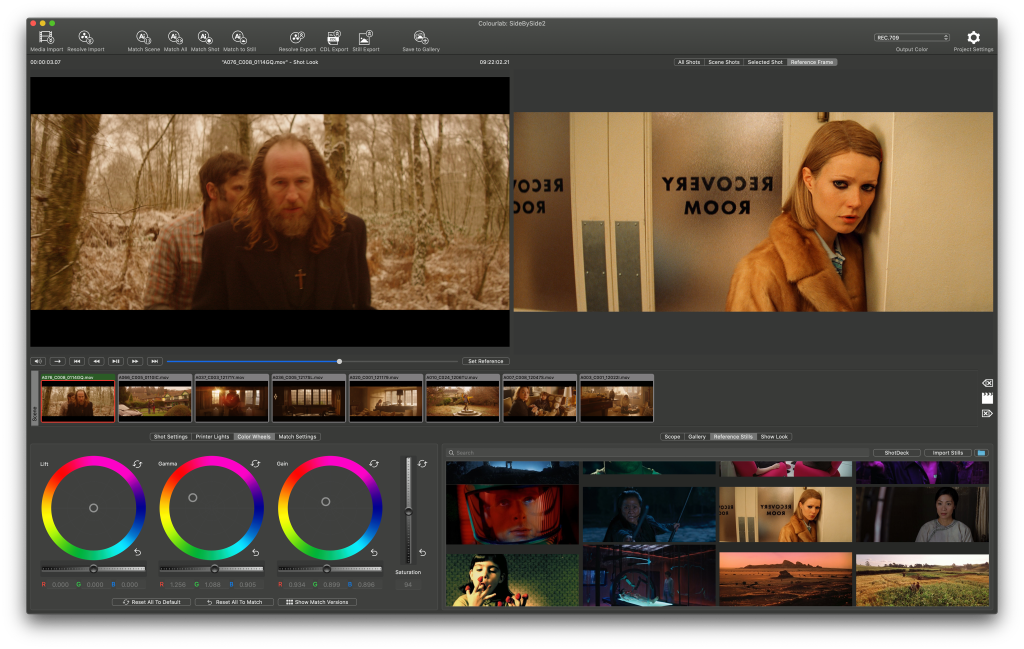Image resolution: width=1024 pixels, height=649 pixels.
Task: Open the REC.709 output color dropdown
Action: coord(912,37)
